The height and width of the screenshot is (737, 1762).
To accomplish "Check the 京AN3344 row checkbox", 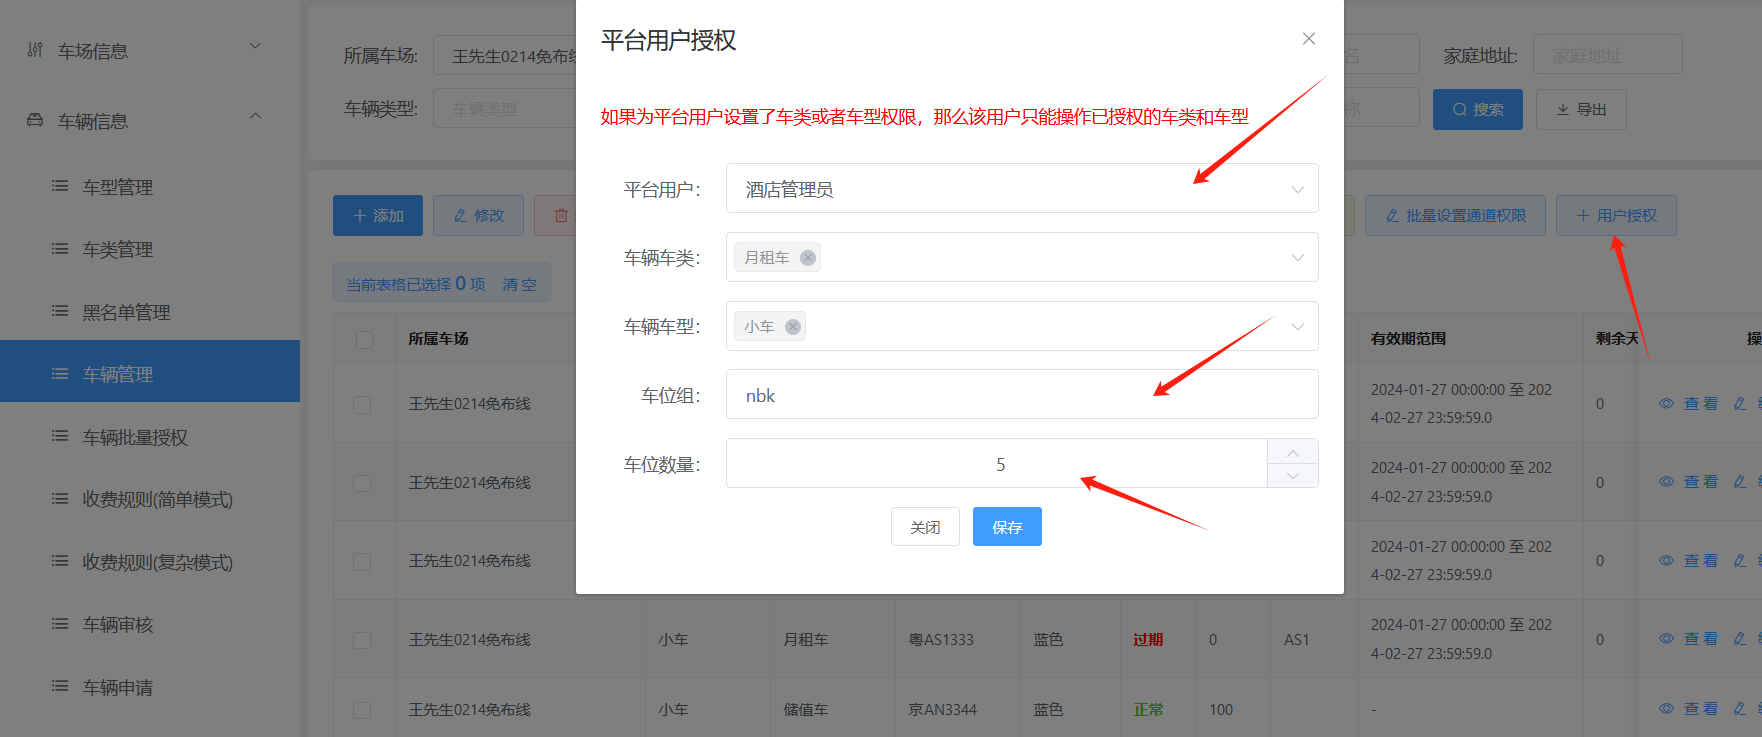I will pos(362,710).
